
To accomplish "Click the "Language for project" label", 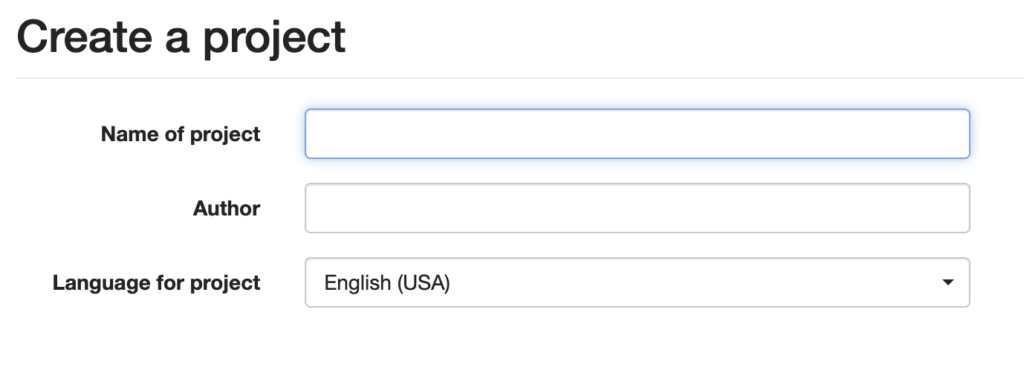I will pyautogui.click(x=157, y=283).
